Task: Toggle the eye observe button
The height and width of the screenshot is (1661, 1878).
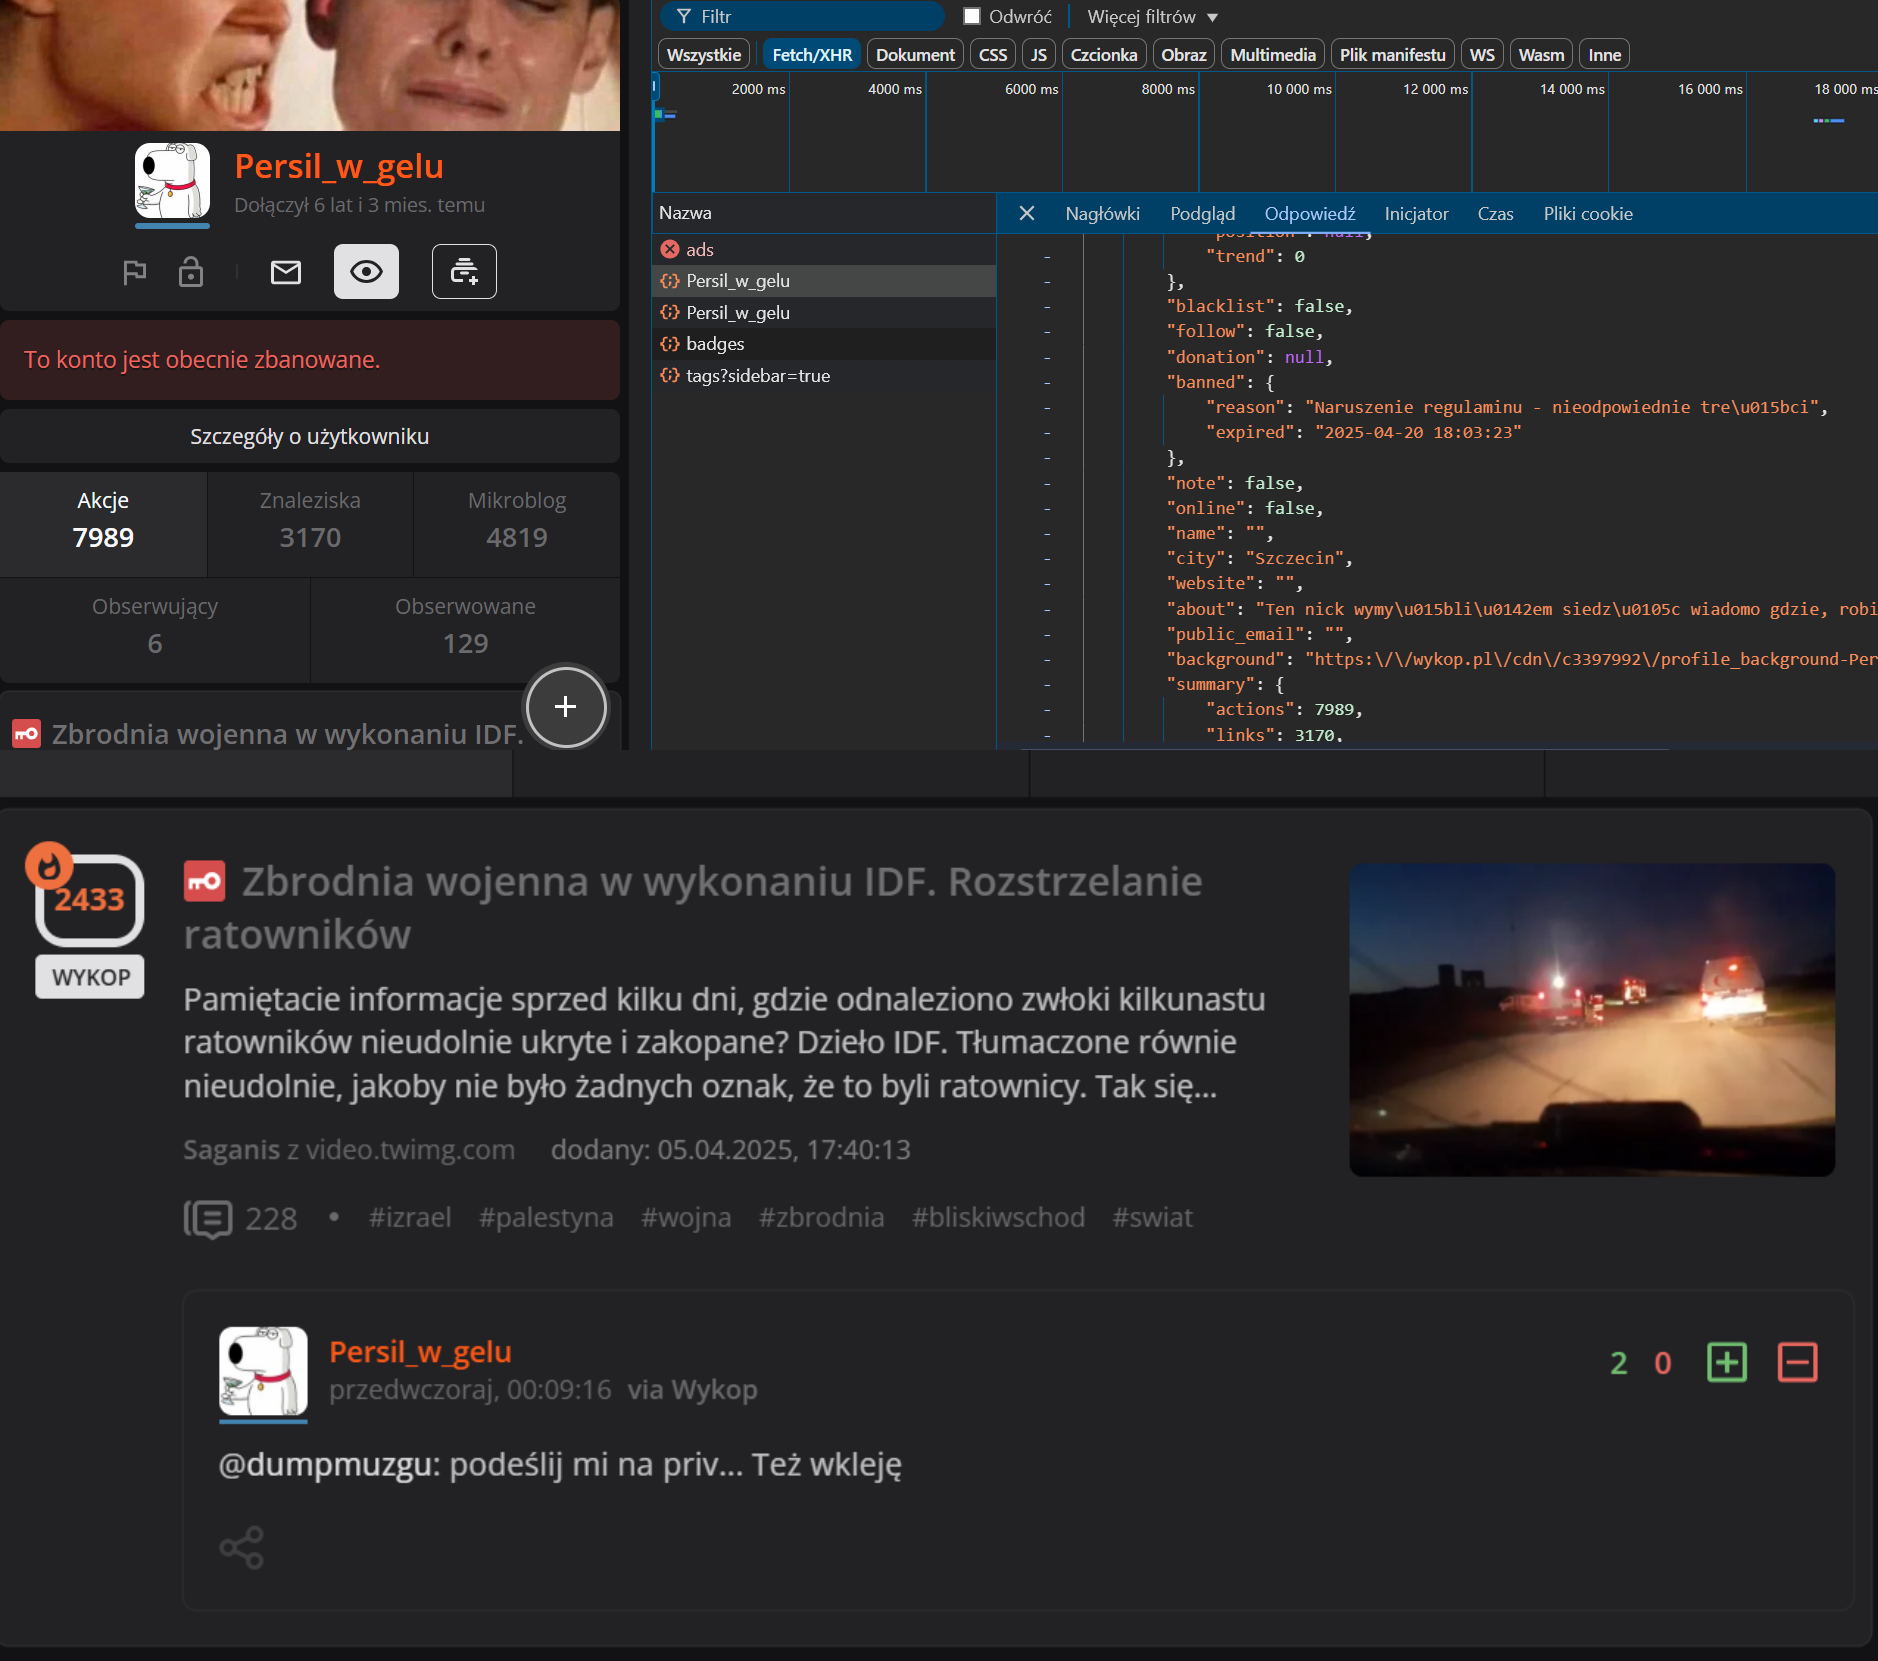Action: [366, 272]
